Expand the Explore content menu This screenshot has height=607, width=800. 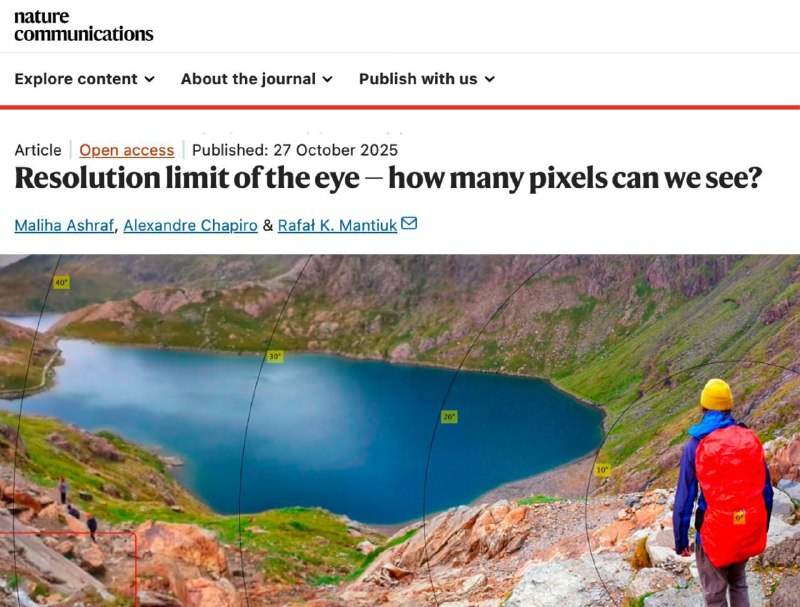(x=84, y=79)
